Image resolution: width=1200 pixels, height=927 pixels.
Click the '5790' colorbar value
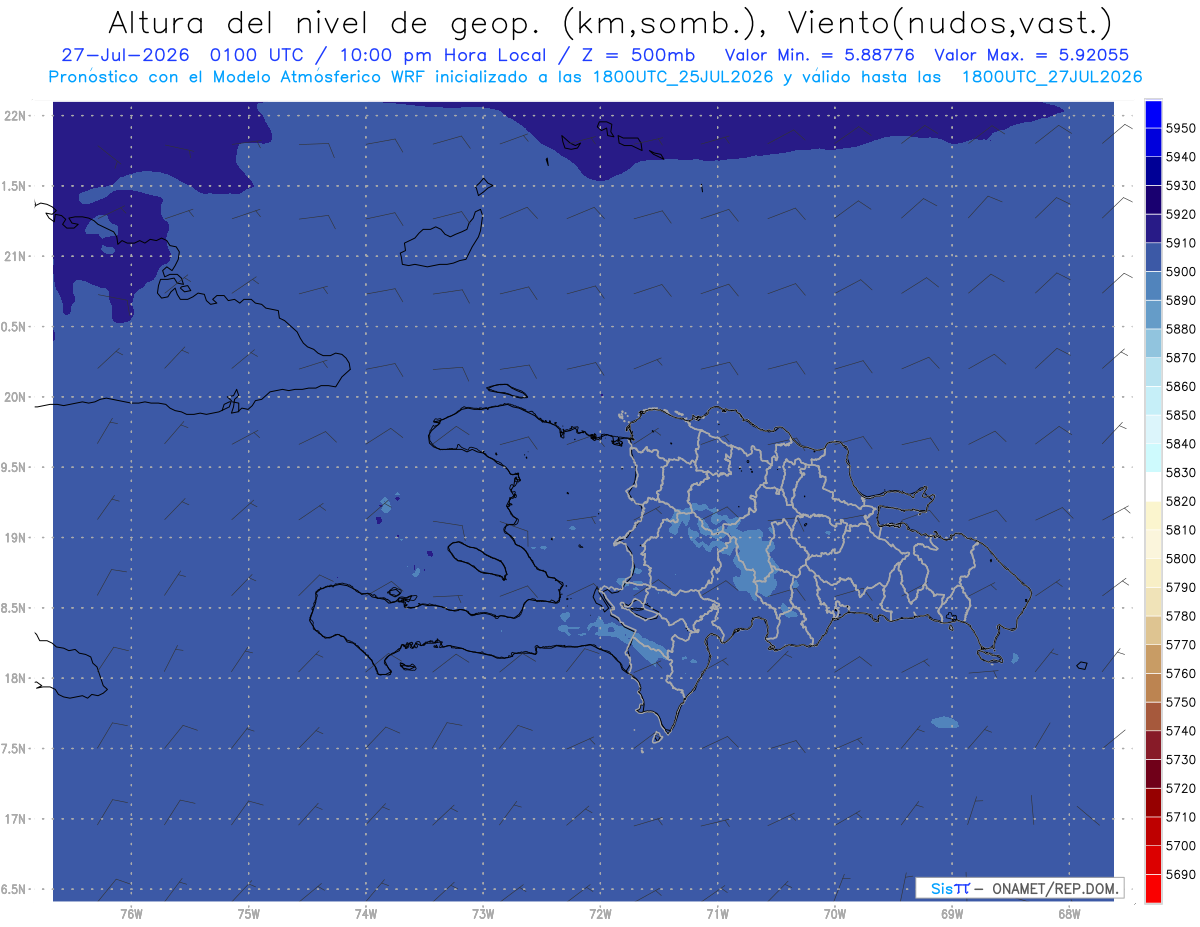point(1181,587)
